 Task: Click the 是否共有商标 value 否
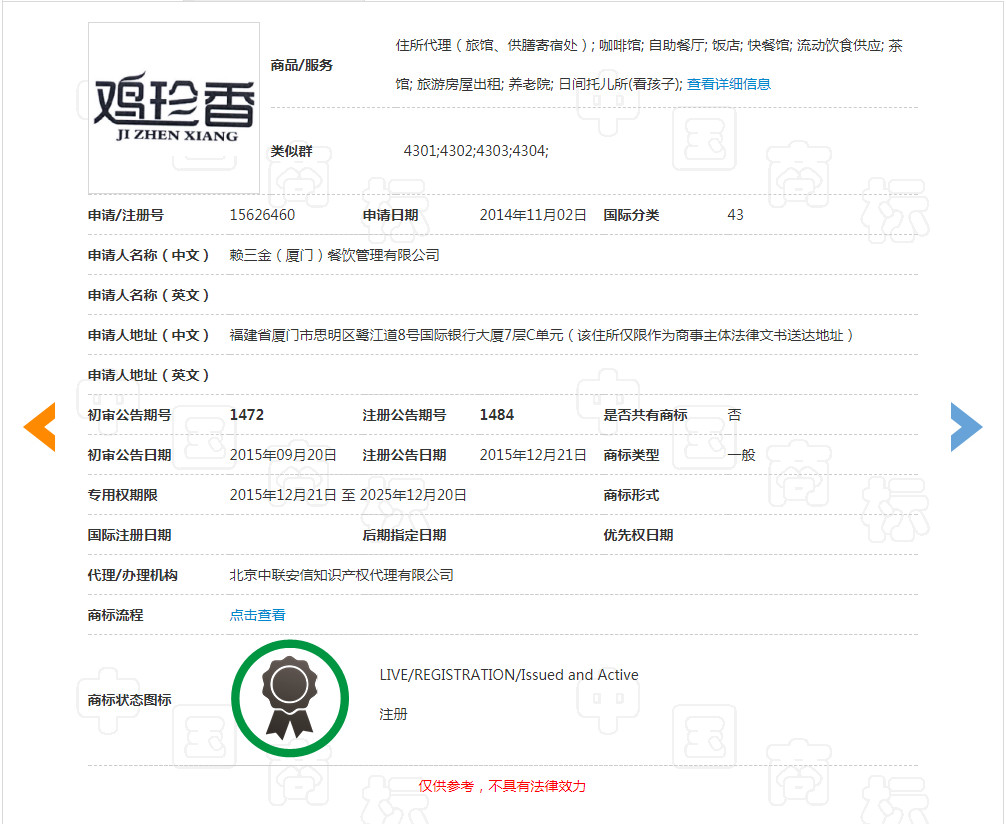point(735,414)
